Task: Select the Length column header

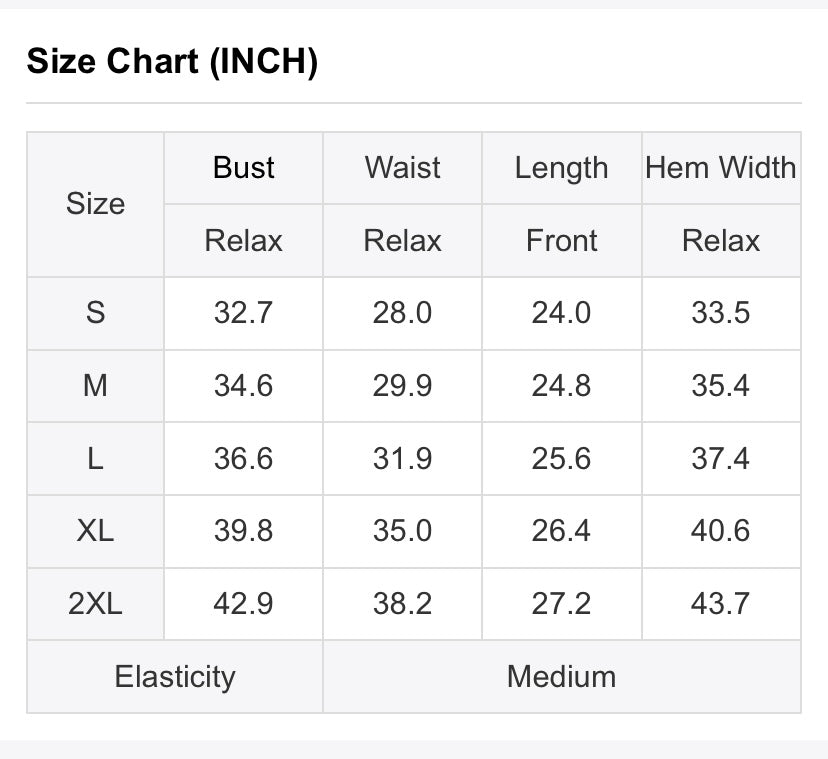Action: [x=561, y=168]
